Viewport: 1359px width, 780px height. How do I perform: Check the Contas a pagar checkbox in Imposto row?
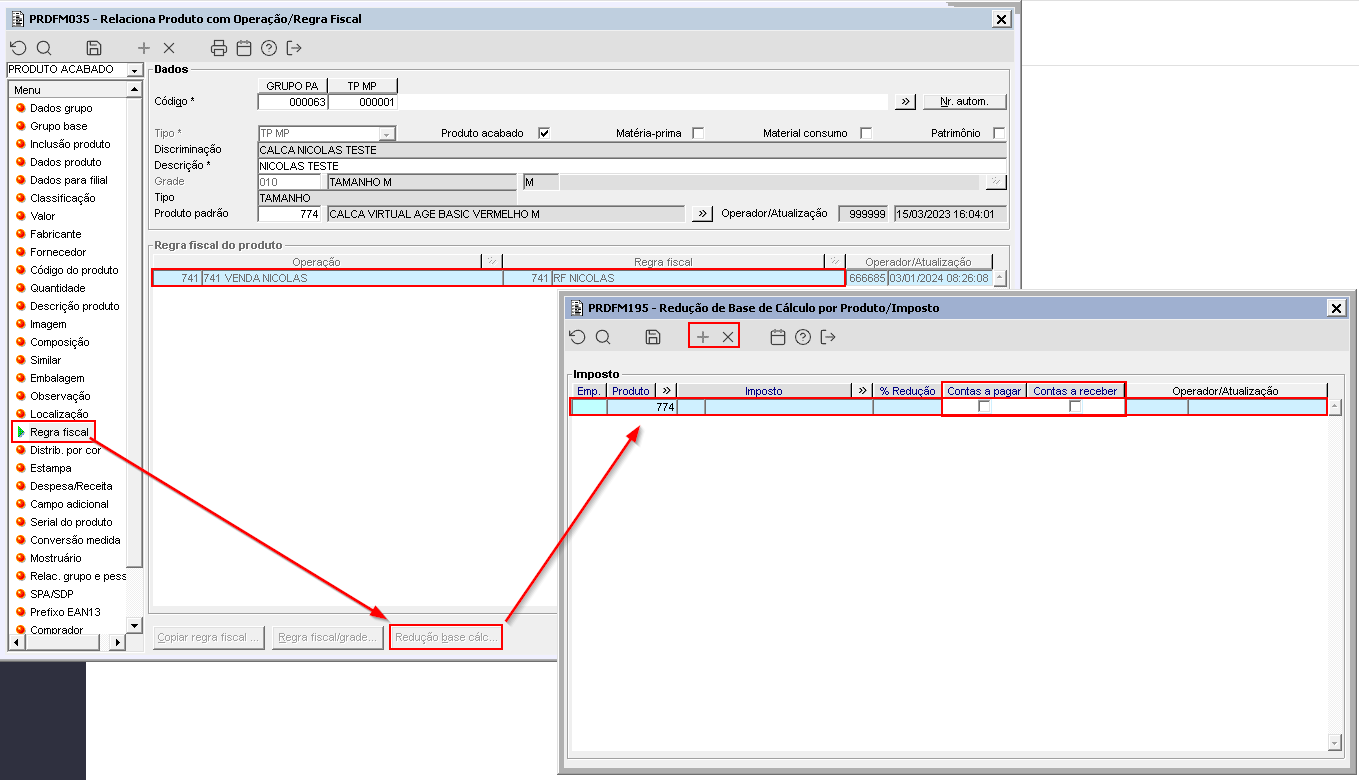coord(984,407)
